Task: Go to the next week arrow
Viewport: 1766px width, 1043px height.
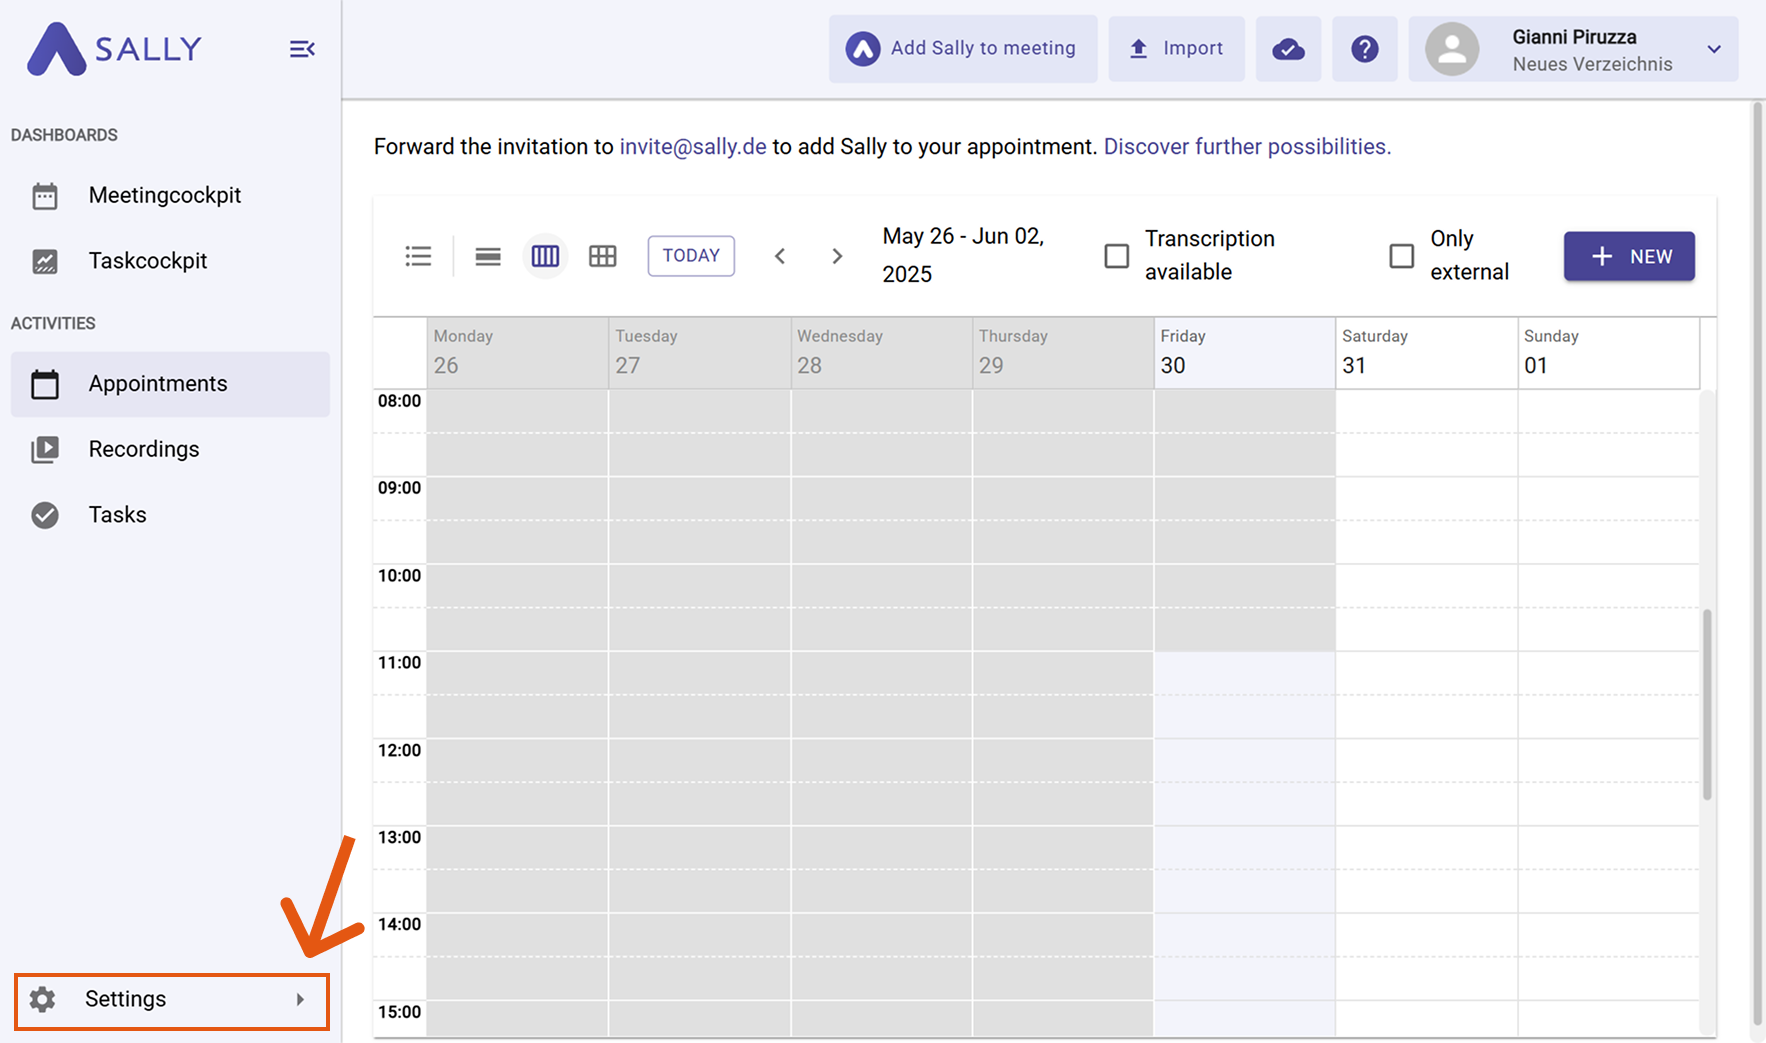Action: [x=837, y=256]
